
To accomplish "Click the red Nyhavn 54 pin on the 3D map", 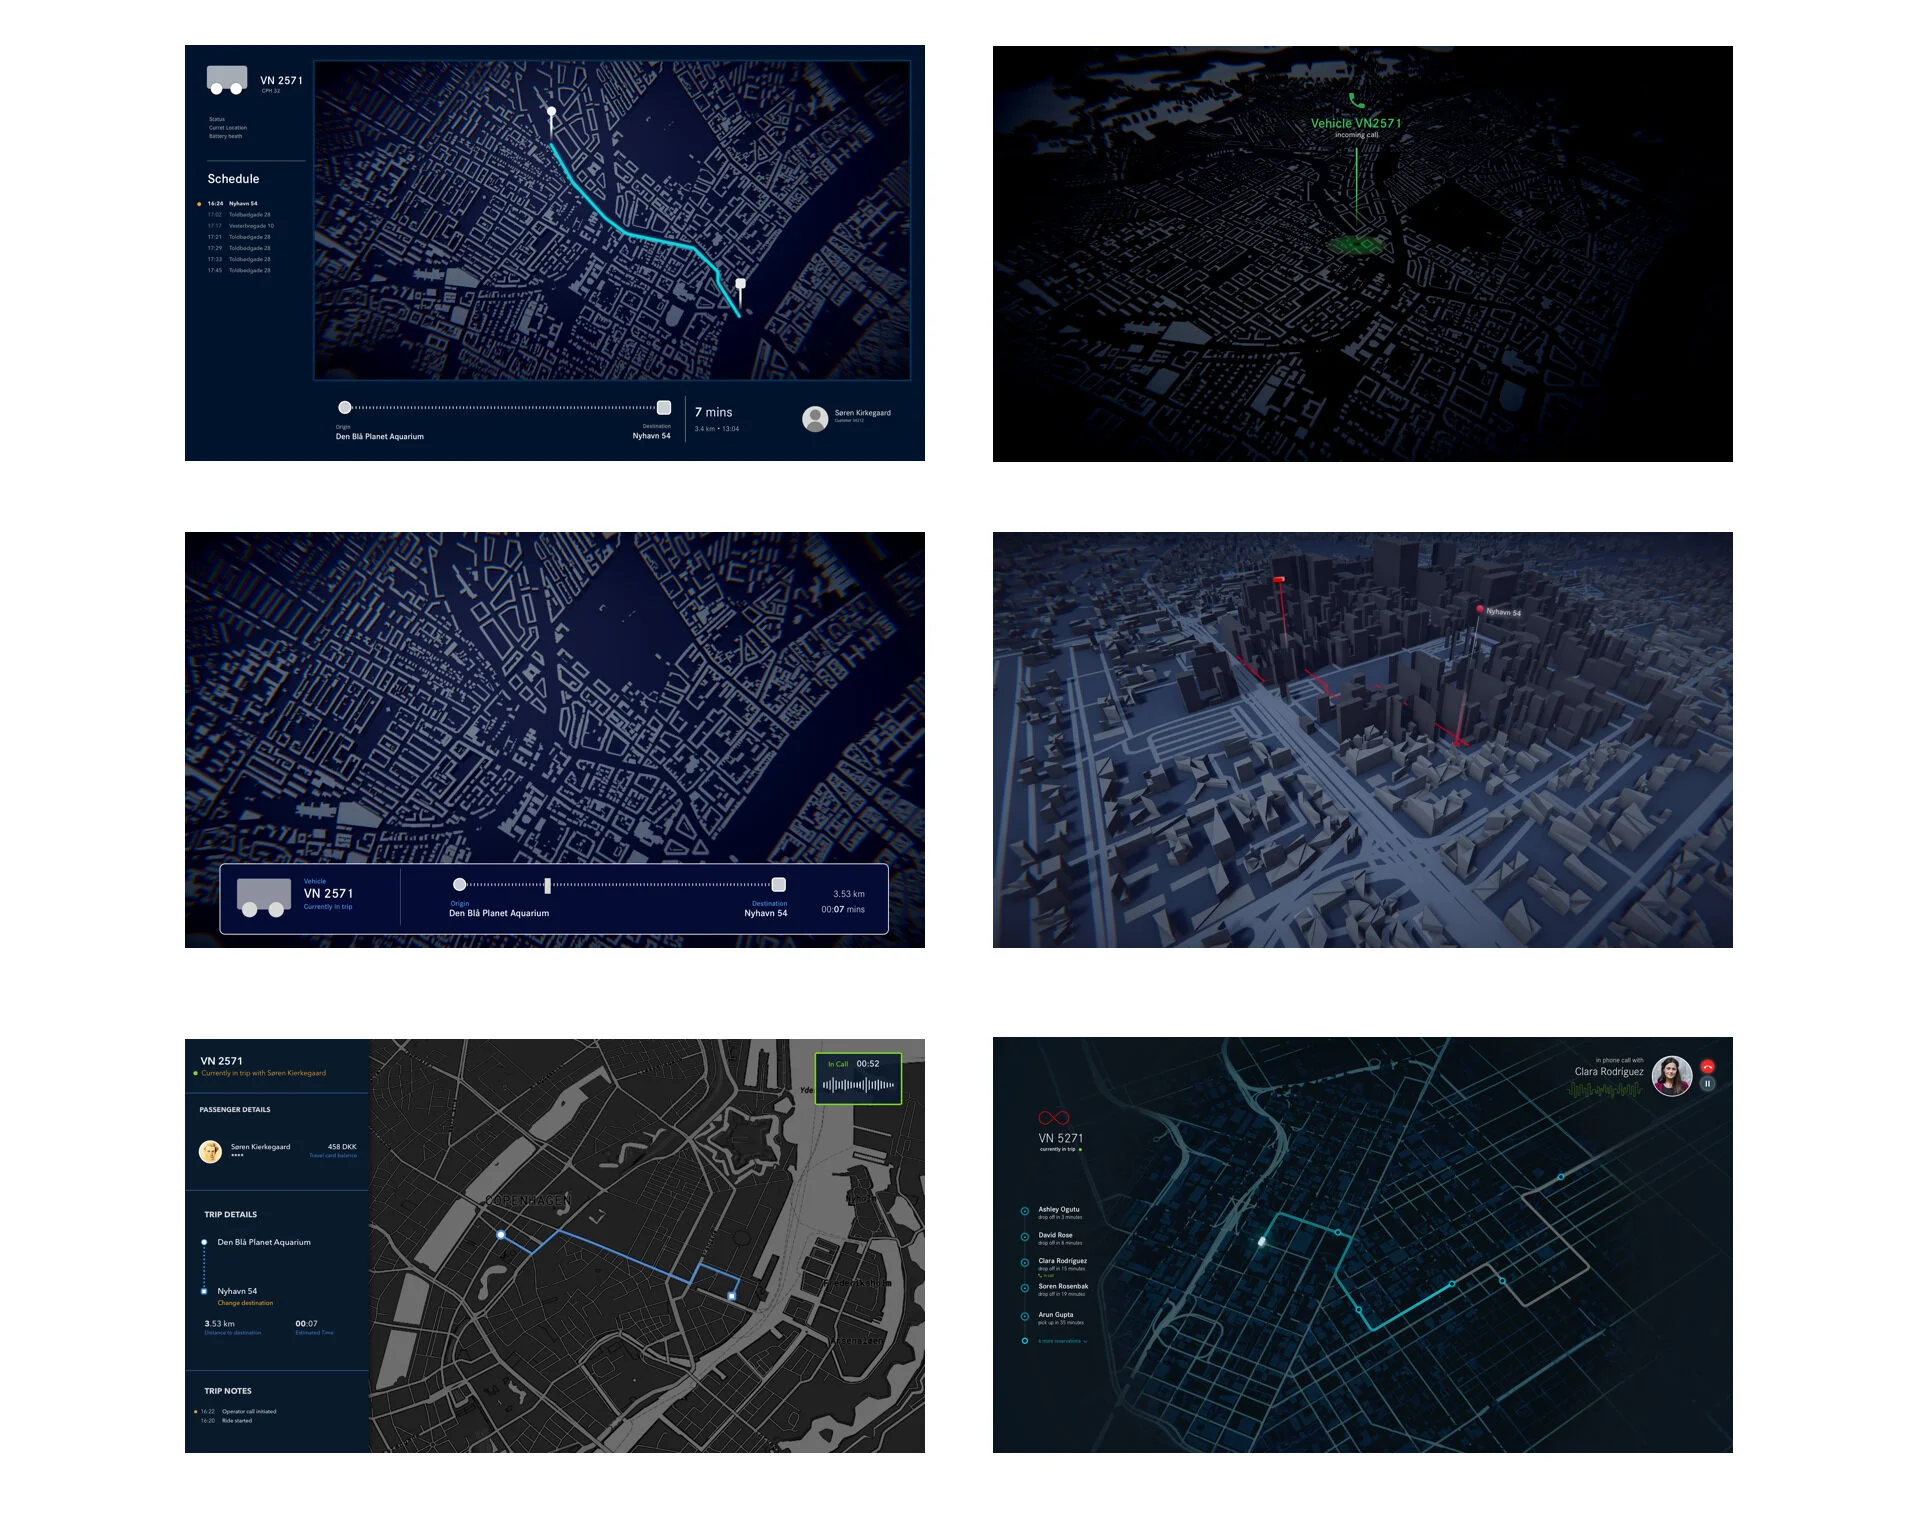I will [x=1480, y=609].
